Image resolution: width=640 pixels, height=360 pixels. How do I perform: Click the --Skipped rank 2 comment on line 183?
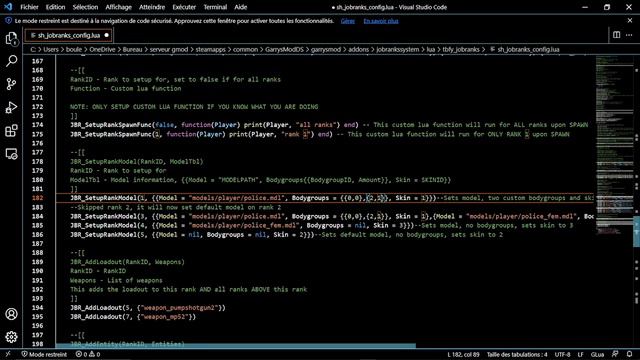(176, 207)
